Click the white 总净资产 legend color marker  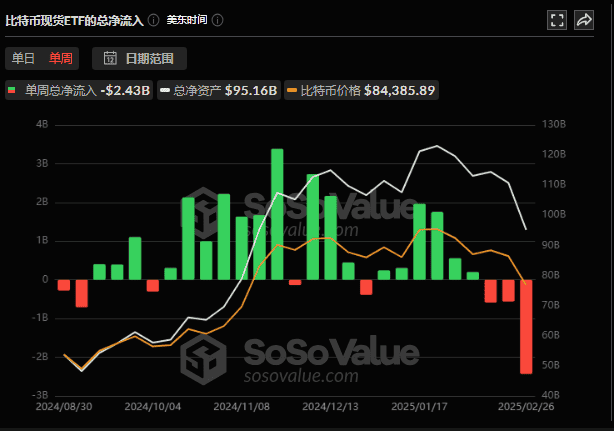164,91
